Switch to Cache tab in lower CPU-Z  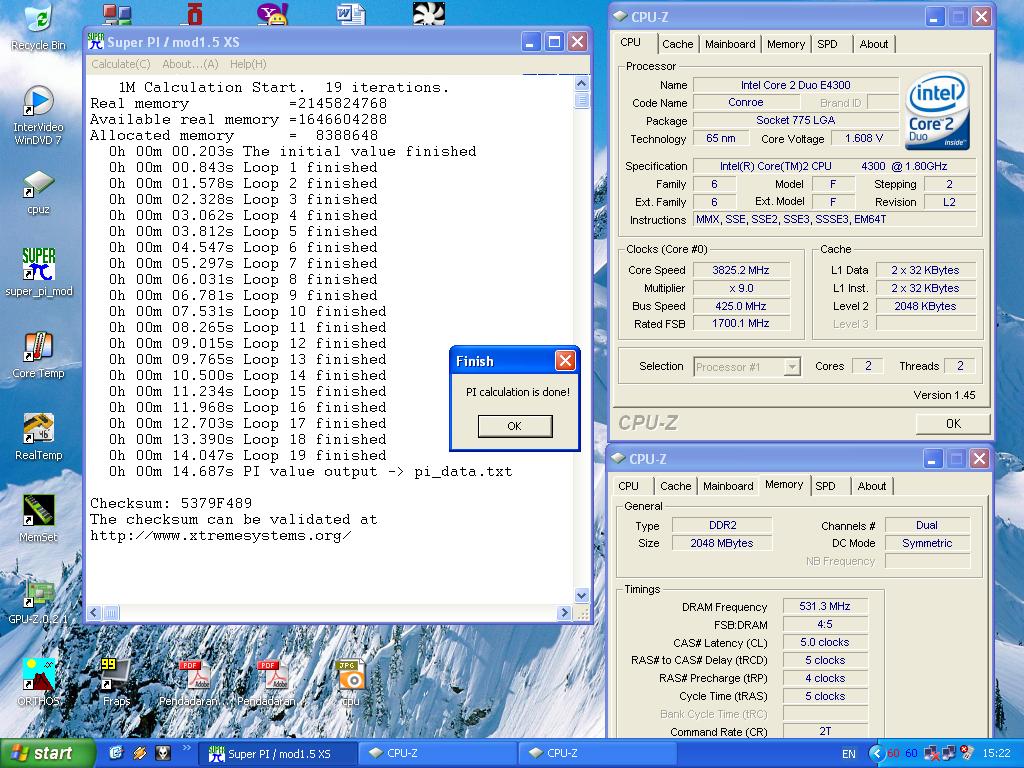click(x=675, y=487)
